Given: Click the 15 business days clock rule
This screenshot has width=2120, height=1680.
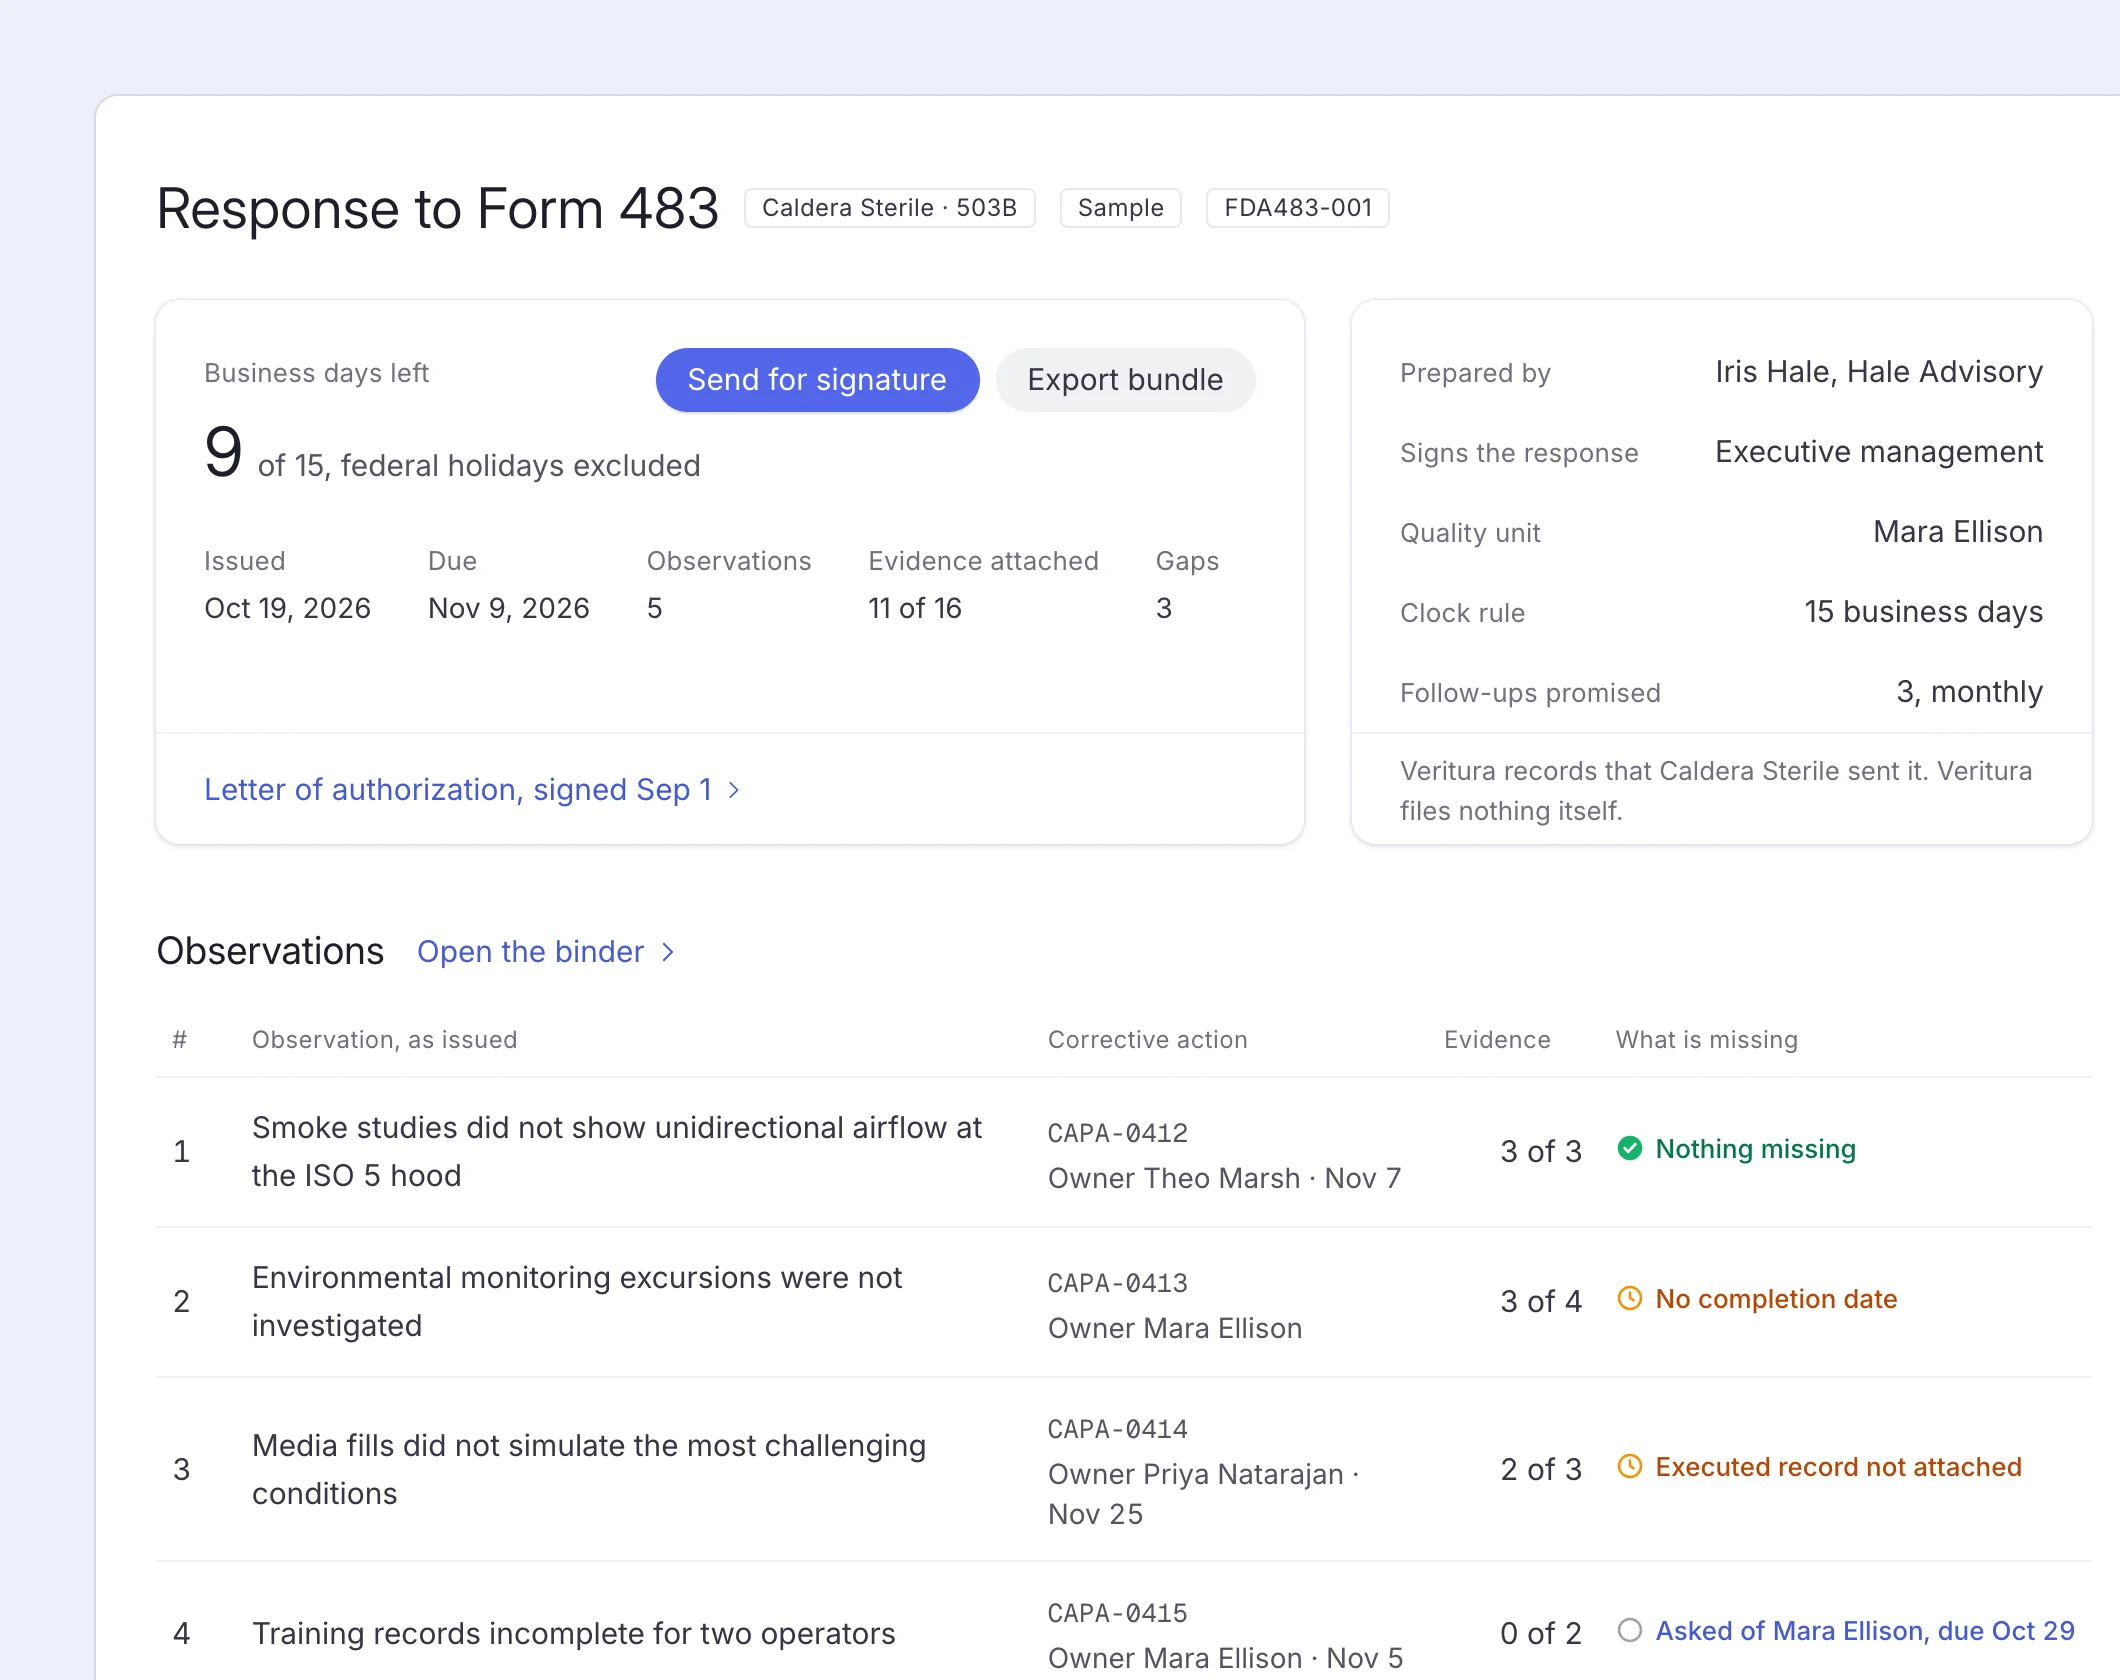Looking at the screenshot, I should 1923,612.
